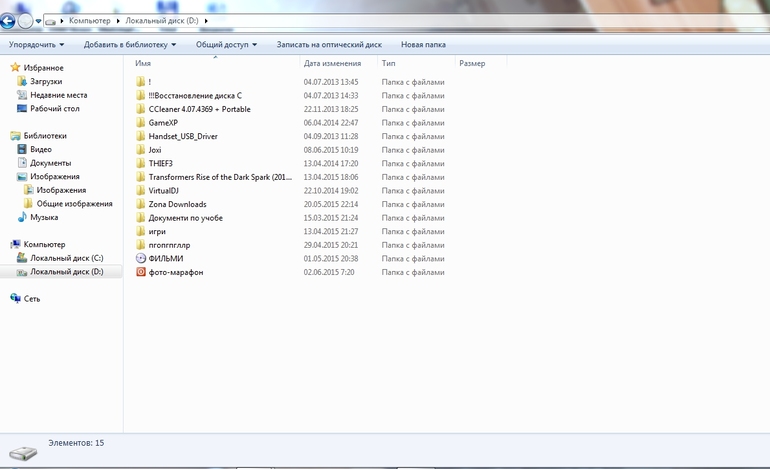Sort by the Дата изменения column header
This screenshot has height=469, width=770.
point(332,63)
